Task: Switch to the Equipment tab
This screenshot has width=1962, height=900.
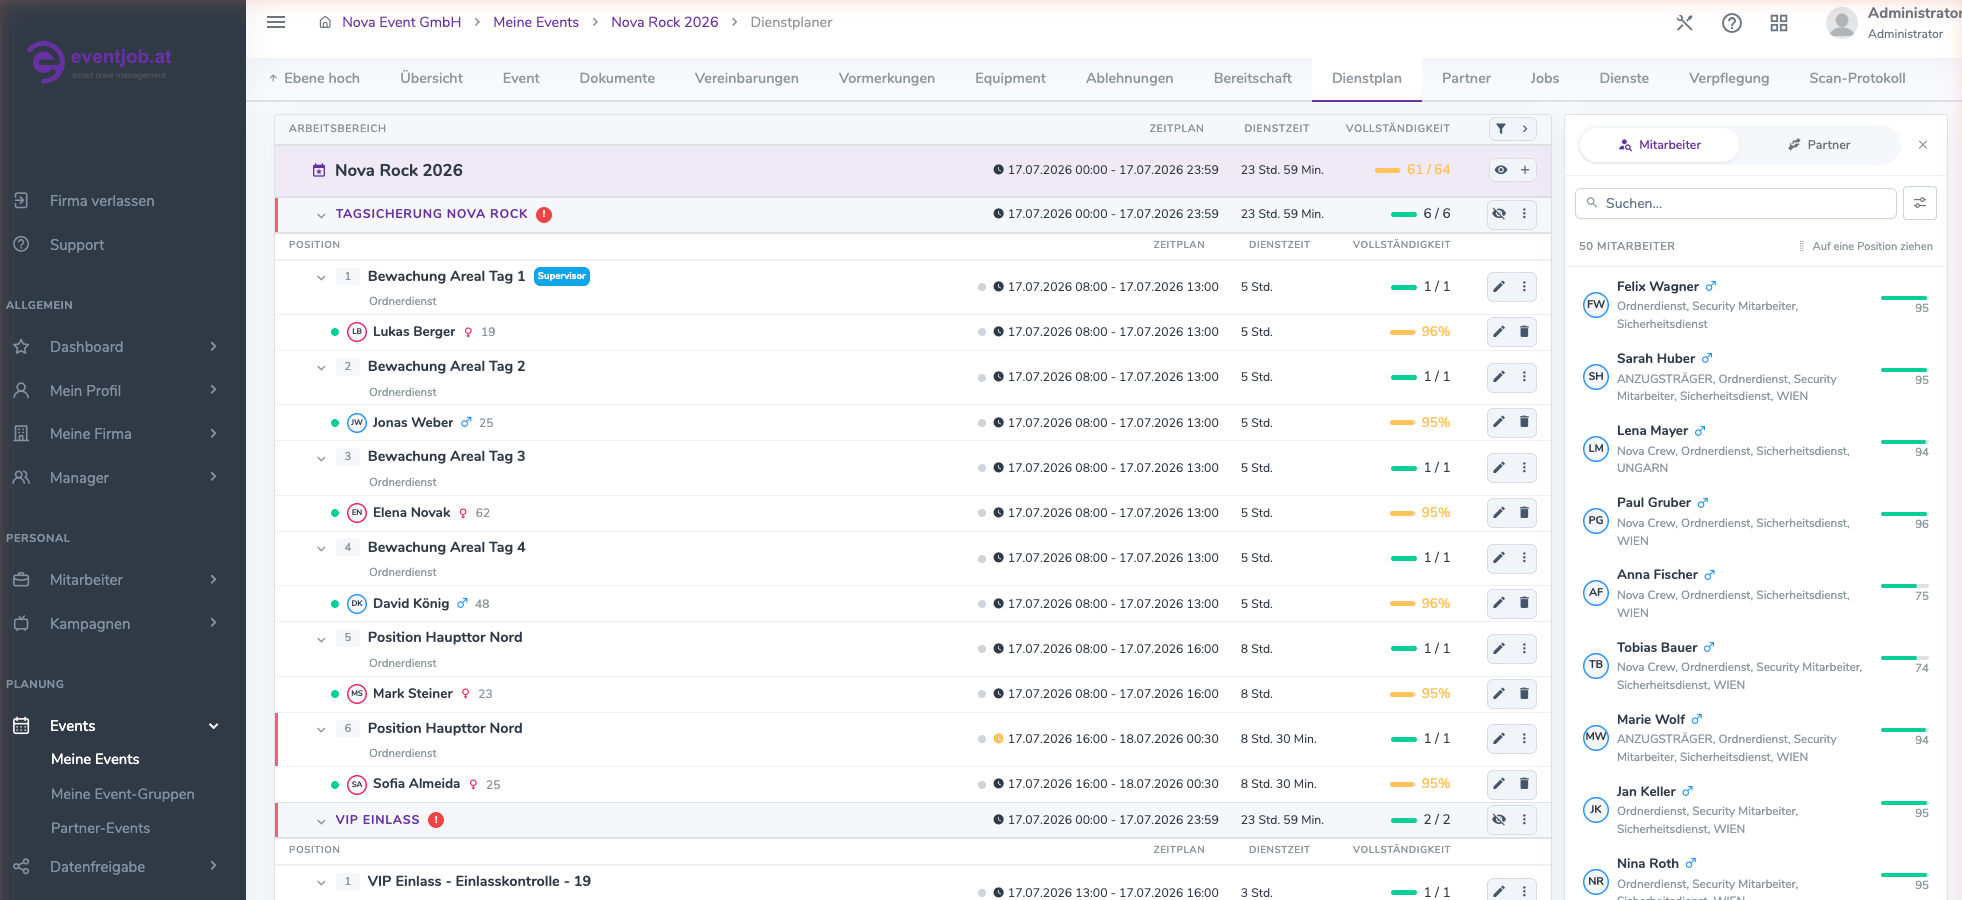Action: tap(1010, 78)
